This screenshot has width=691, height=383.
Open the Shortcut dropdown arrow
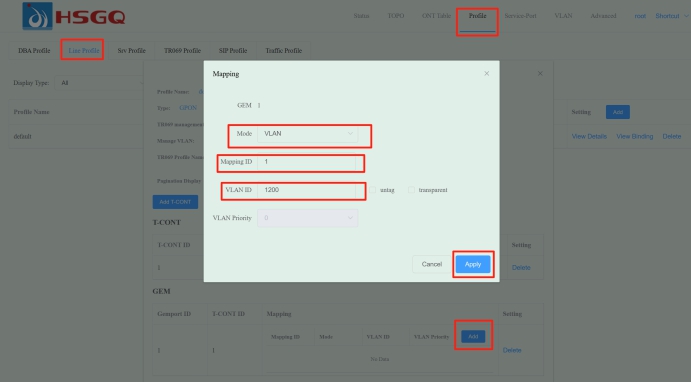(686, 16)
